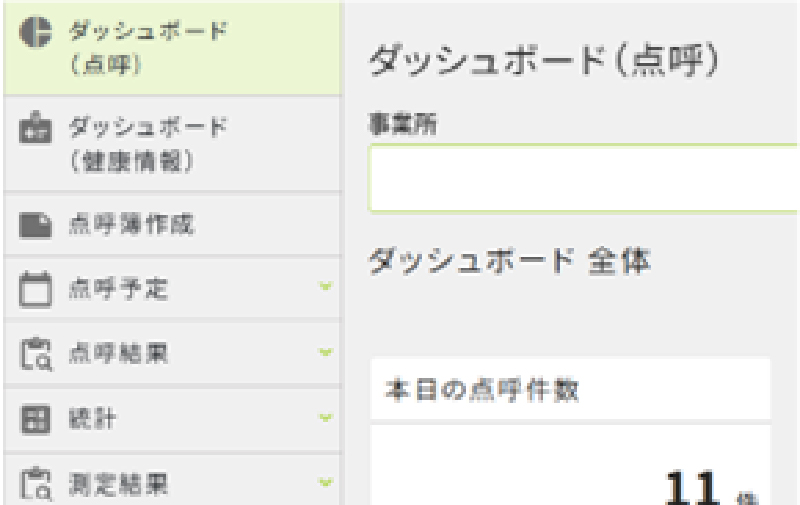Image resolution: width=800 pixels, height=505 pixels.
Task: Click the calendar icon beside 点呼予定
Action: [35, 289]
